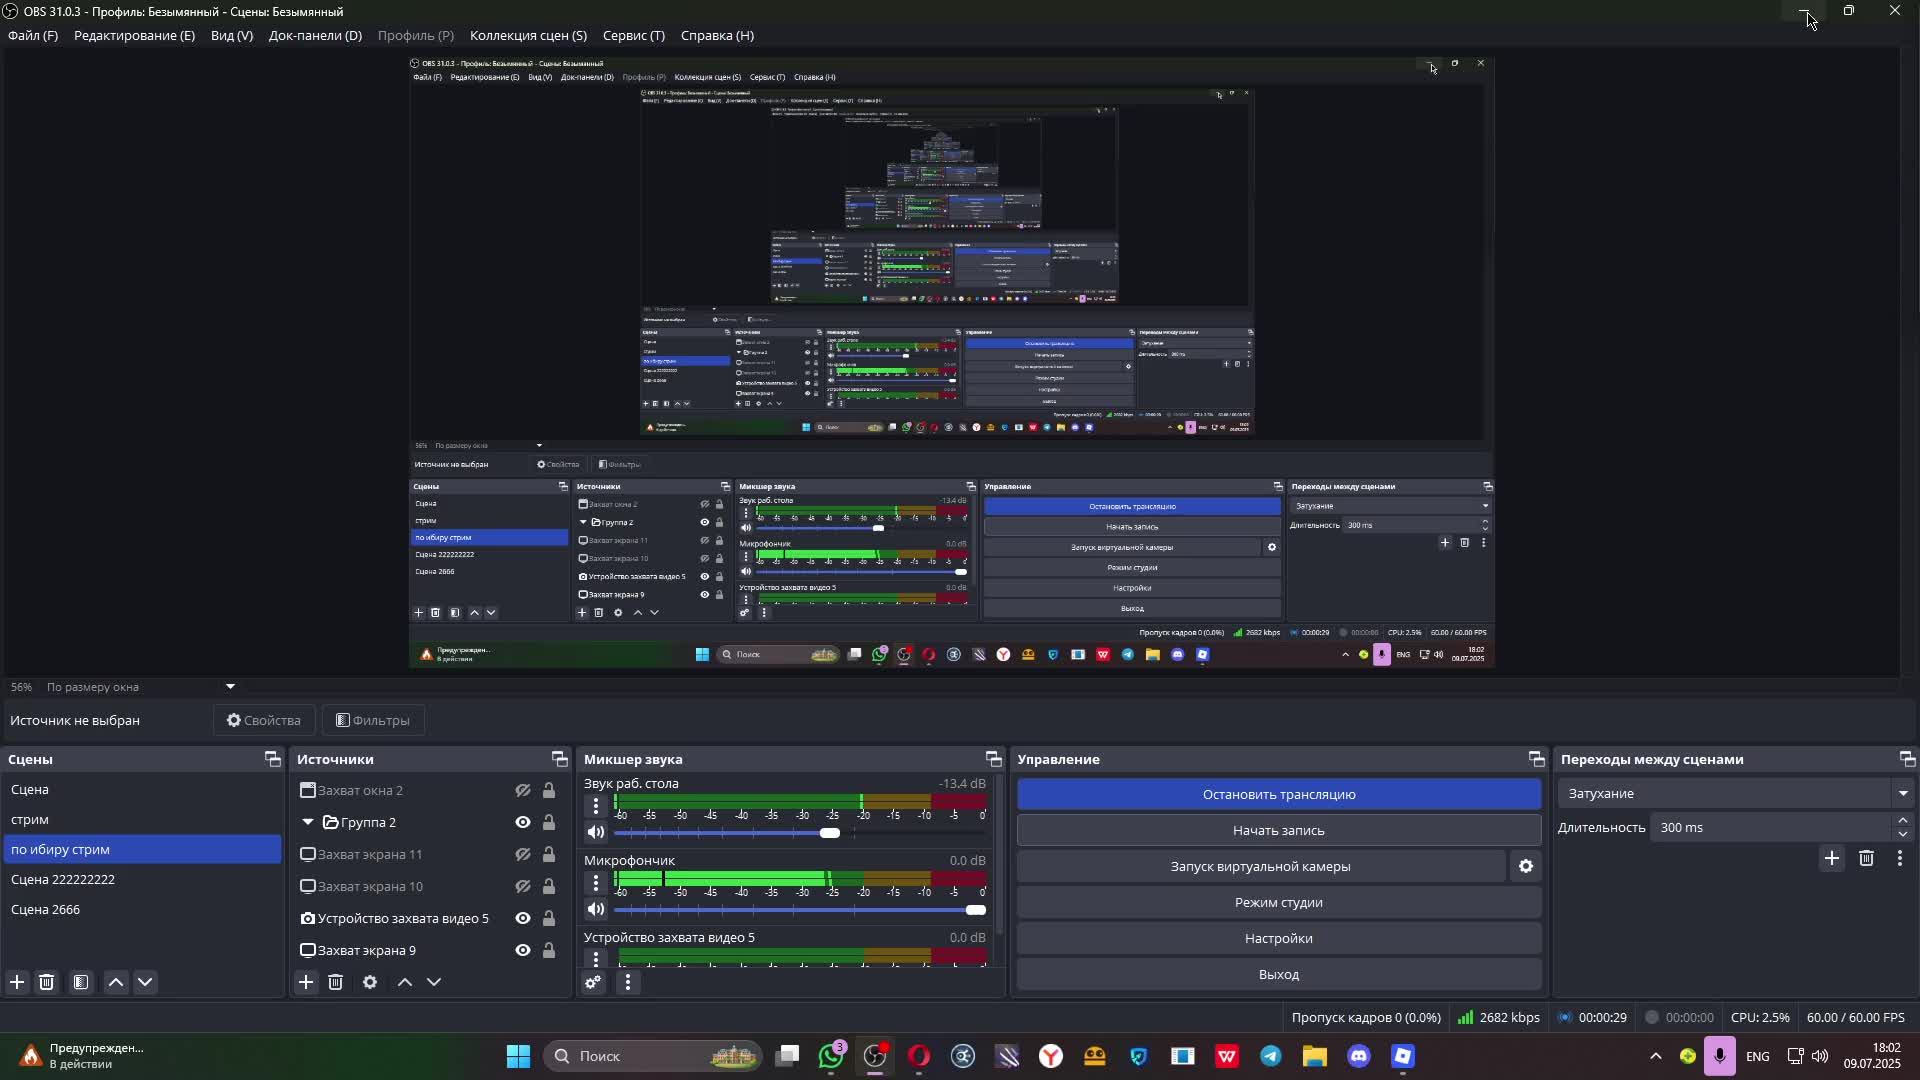Viewport: 1920px width, 1080px height.
Task: Open source properties gear in Sources panel
Action: point(370,983)
